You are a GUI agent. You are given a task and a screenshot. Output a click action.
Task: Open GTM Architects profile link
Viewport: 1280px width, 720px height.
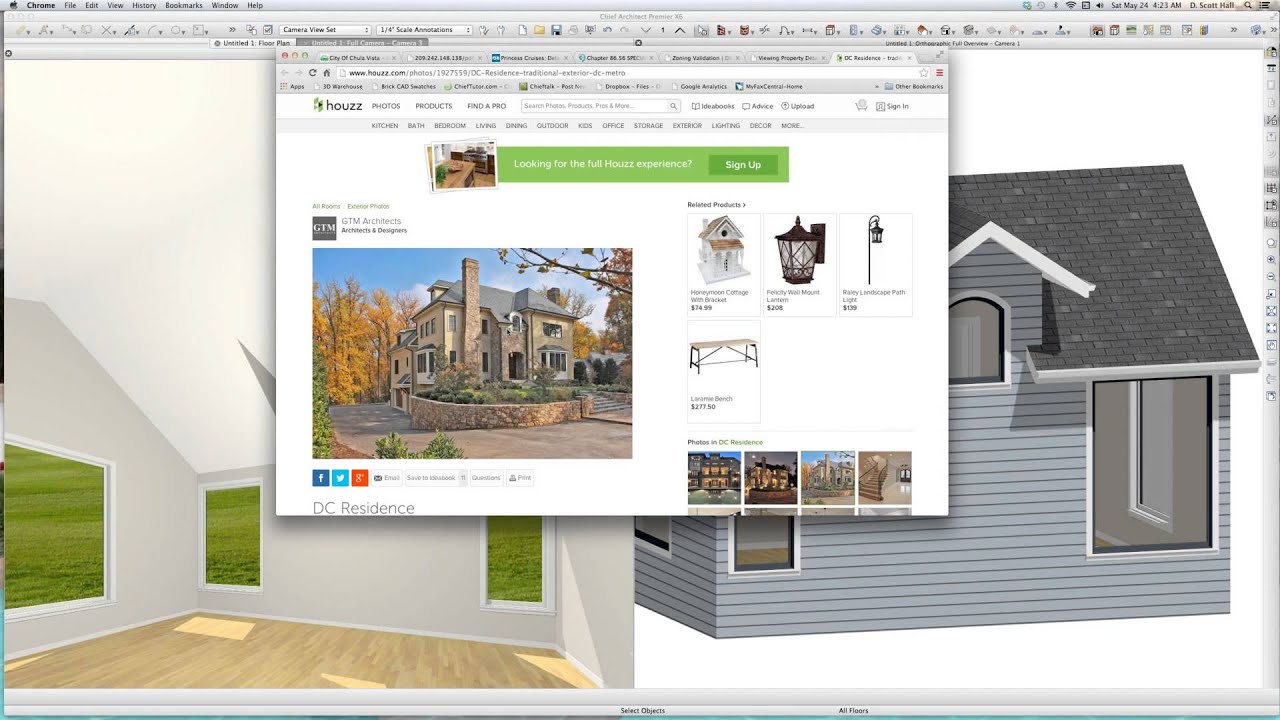tap(371, 221)
